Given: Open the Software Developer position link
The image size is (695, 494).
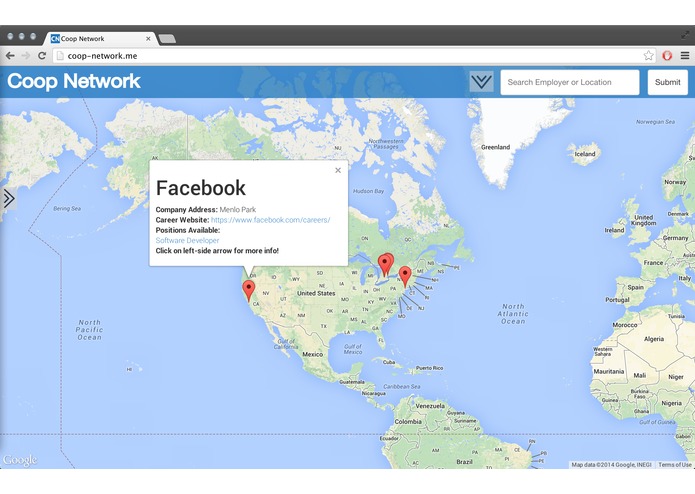Looking at the screenshot, I should coord(187,240).
